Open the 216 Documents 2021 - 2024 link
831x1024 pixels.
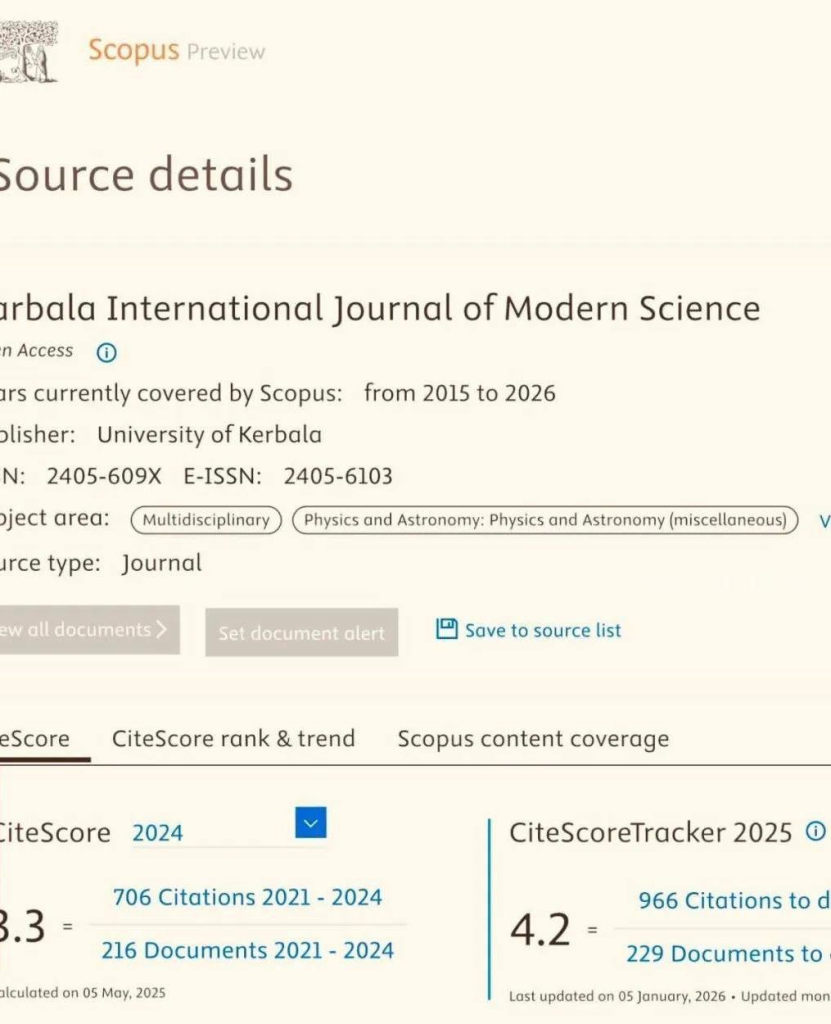pyautogui.click(x=247, y=950)
